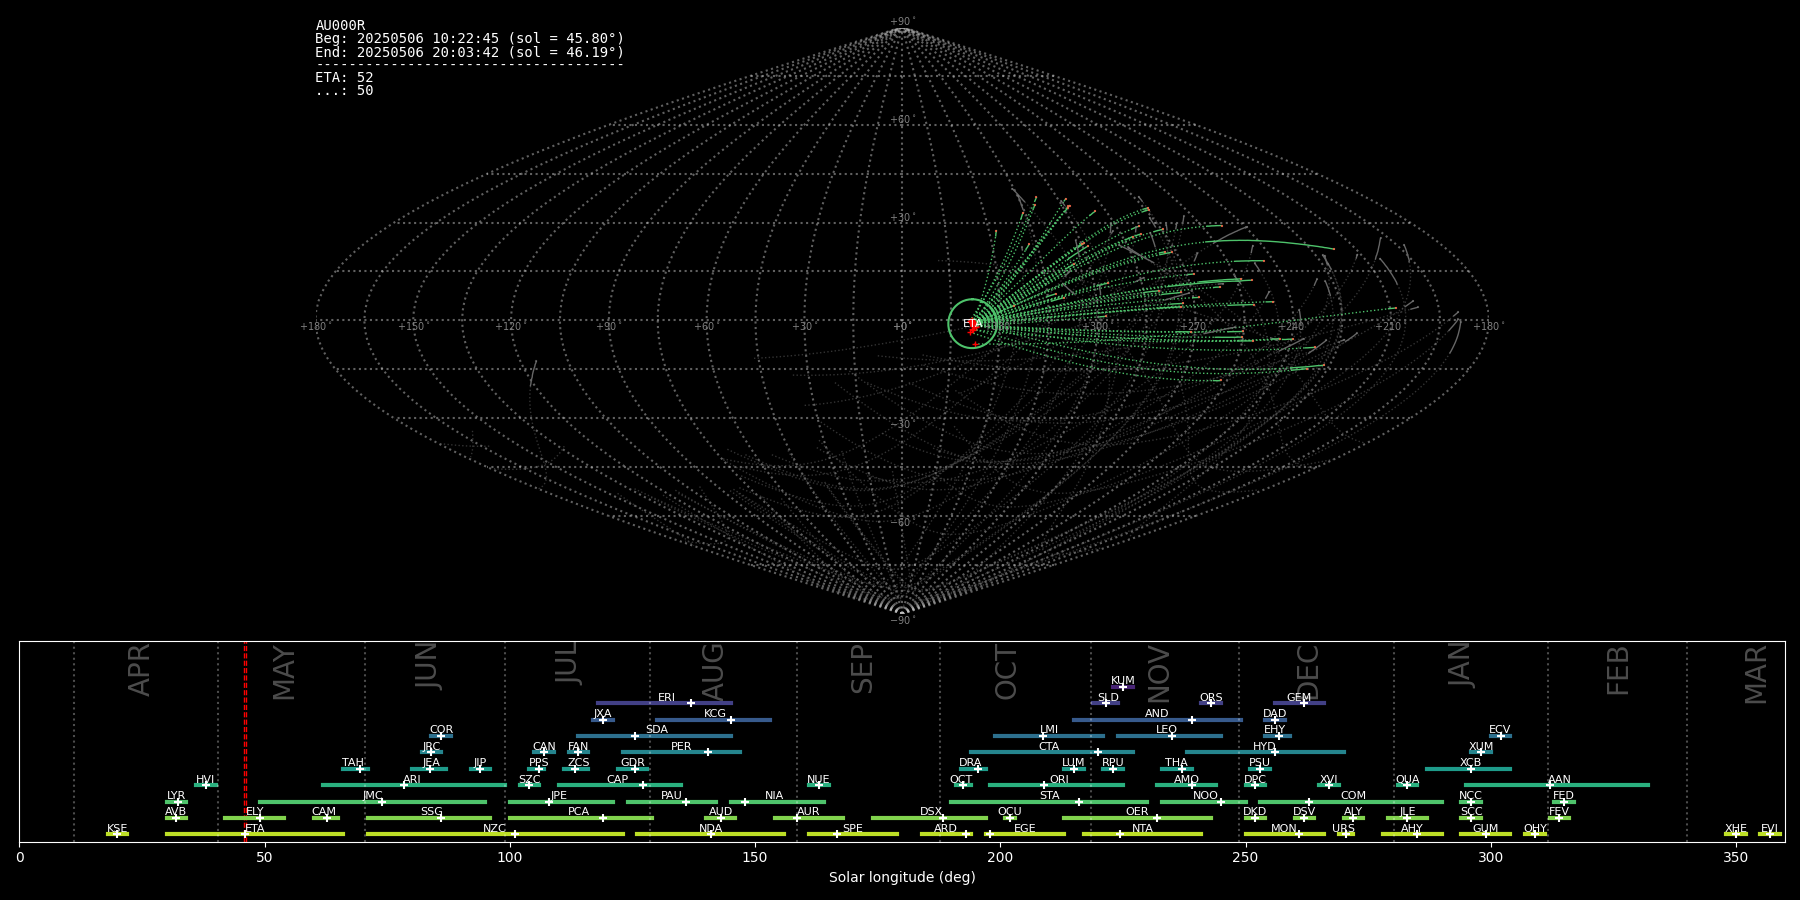Select the LEO shower label

click(x=1167, y=730)
